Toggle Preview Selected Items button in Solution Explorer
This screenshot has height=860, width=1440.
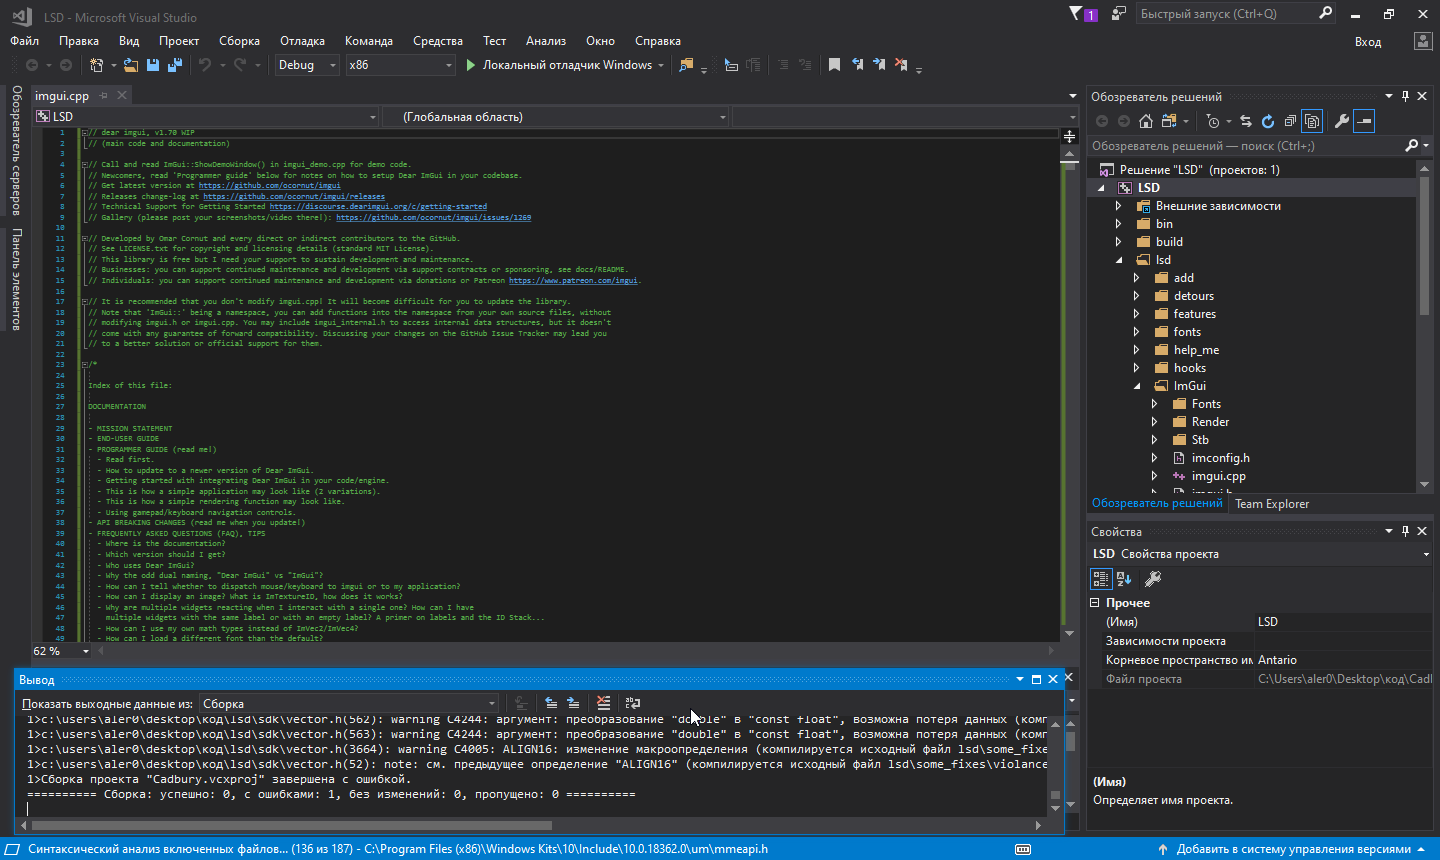click(x=1364, y=121)
